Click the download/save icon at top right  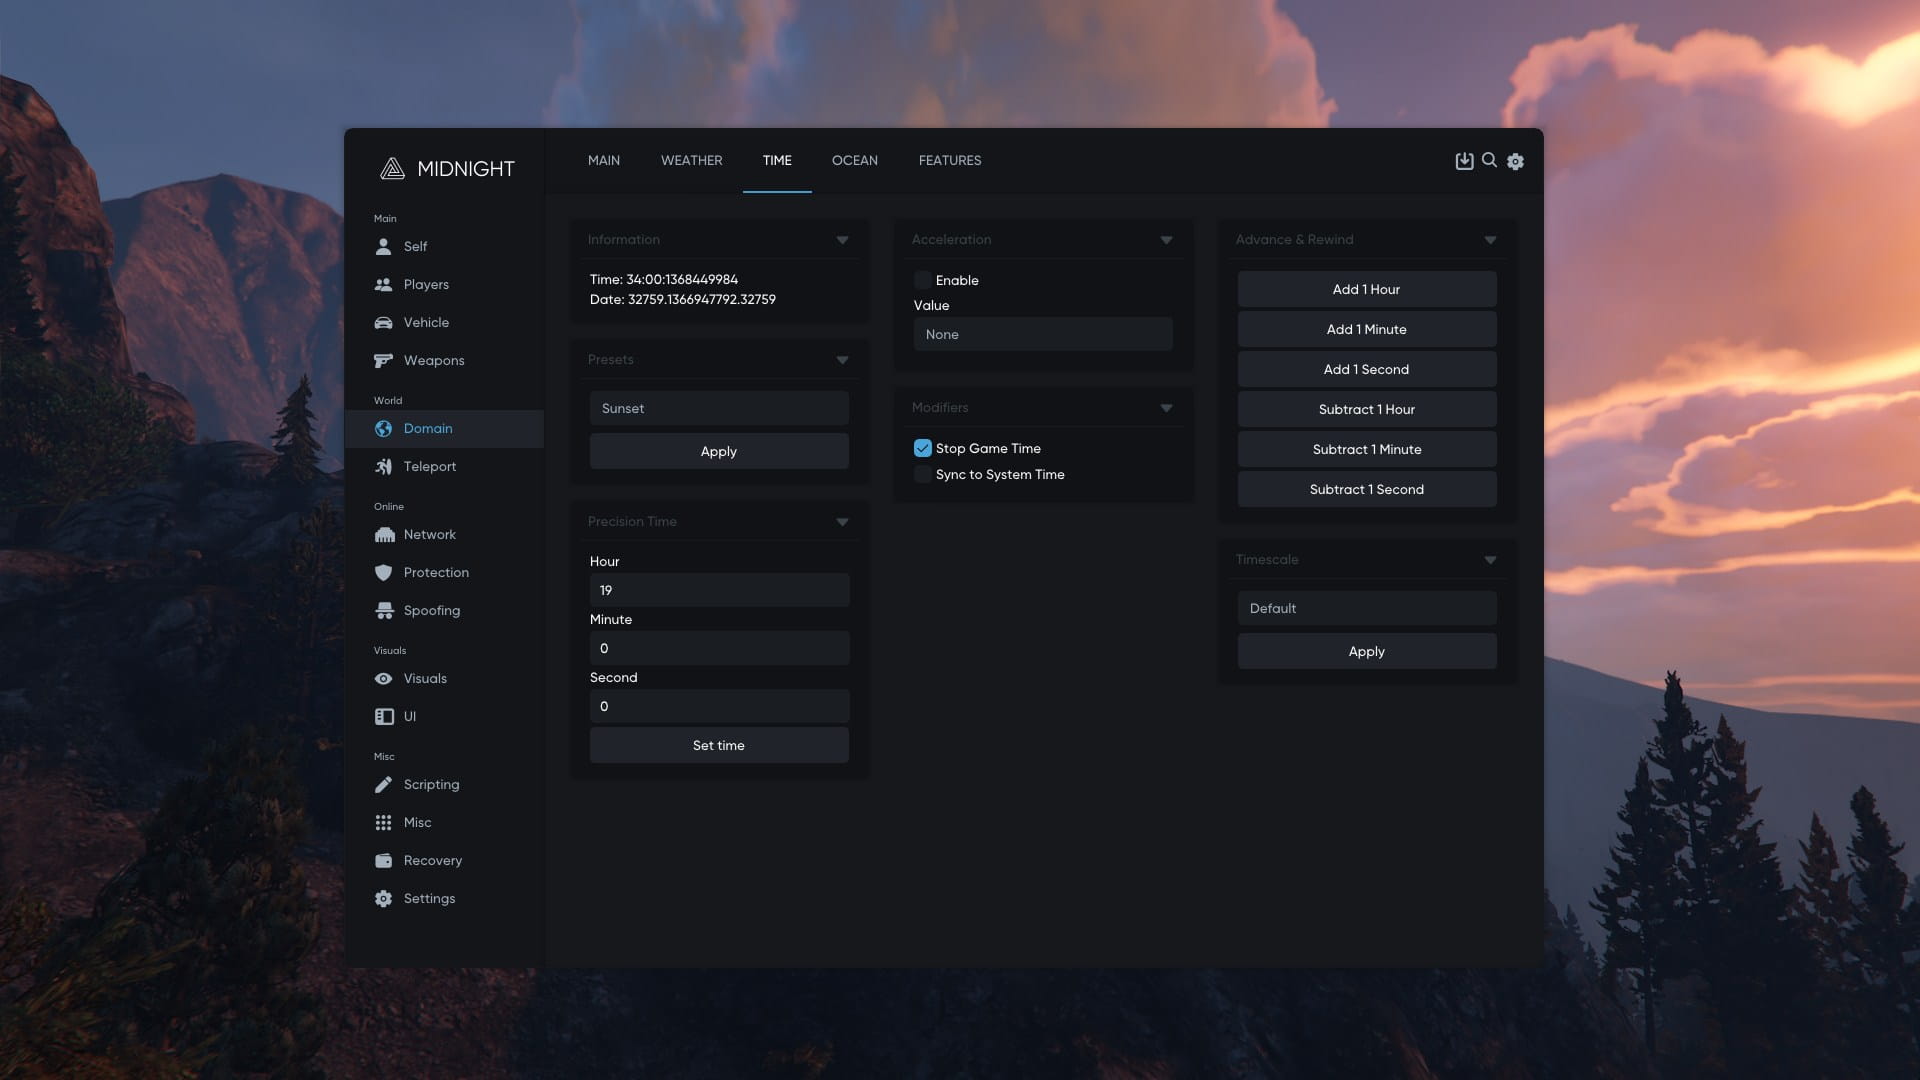coord(1464,161)
